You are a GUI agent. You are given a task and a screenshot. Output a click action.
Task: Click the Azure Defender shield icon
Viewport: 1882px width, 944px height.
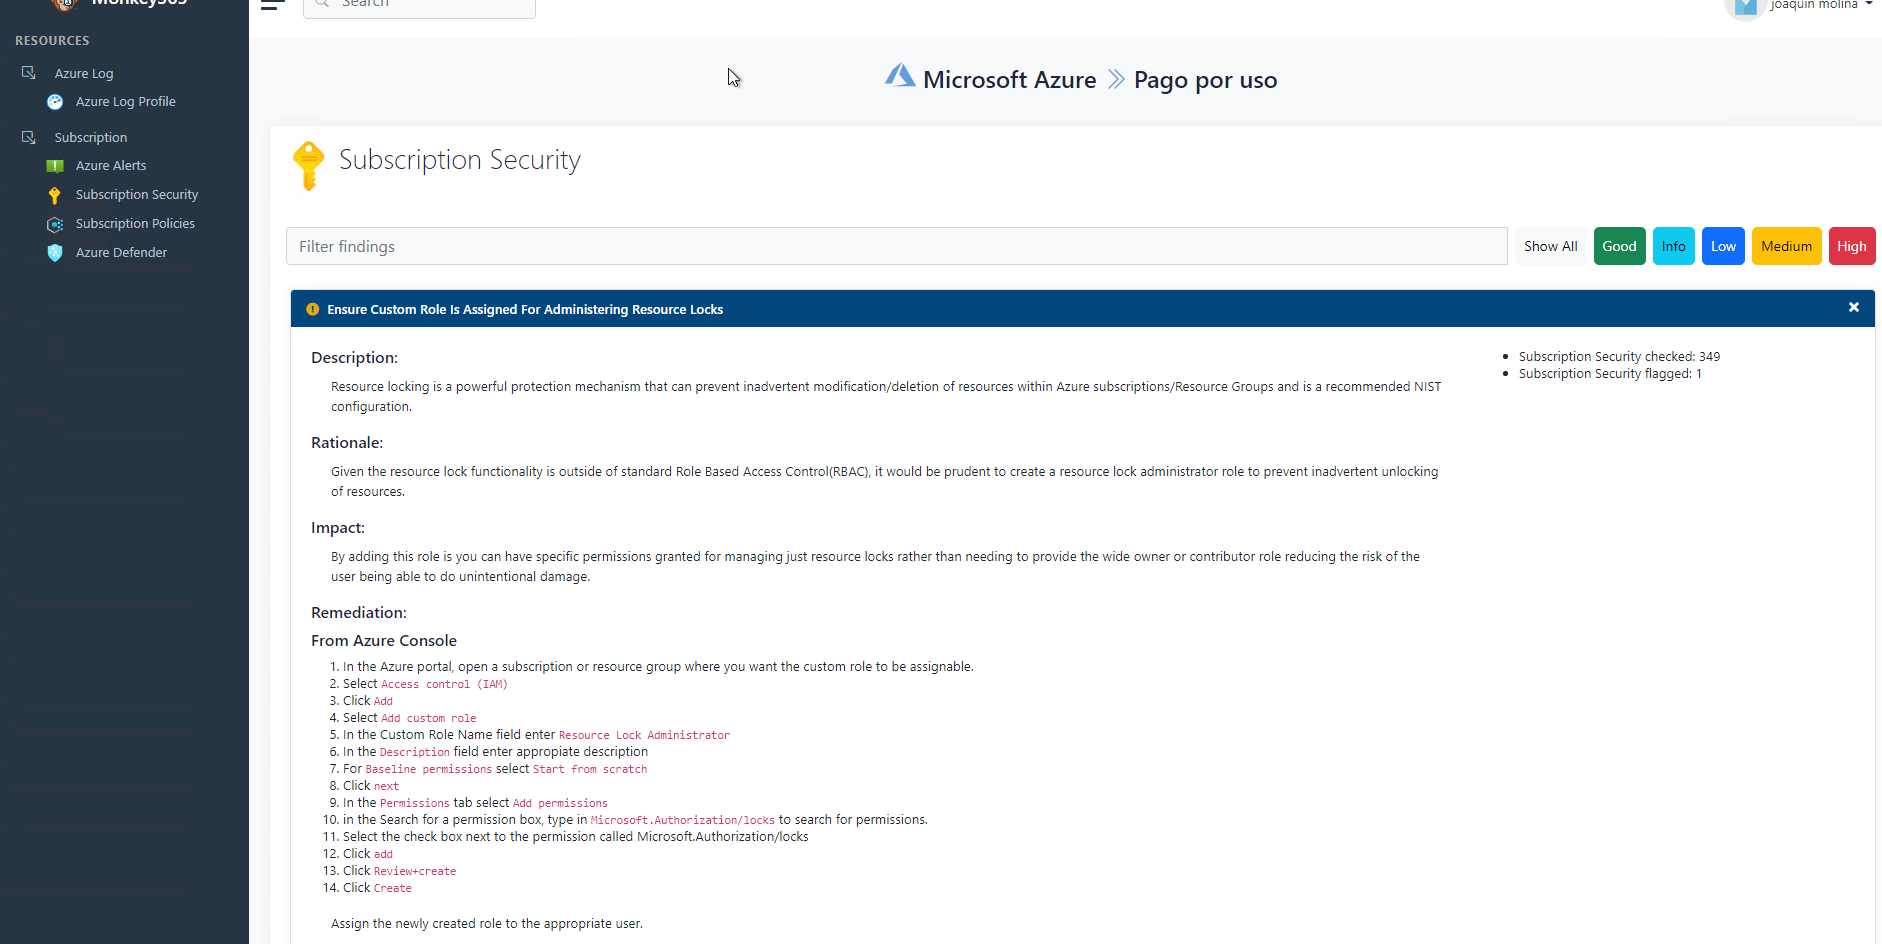pos(55,253)
